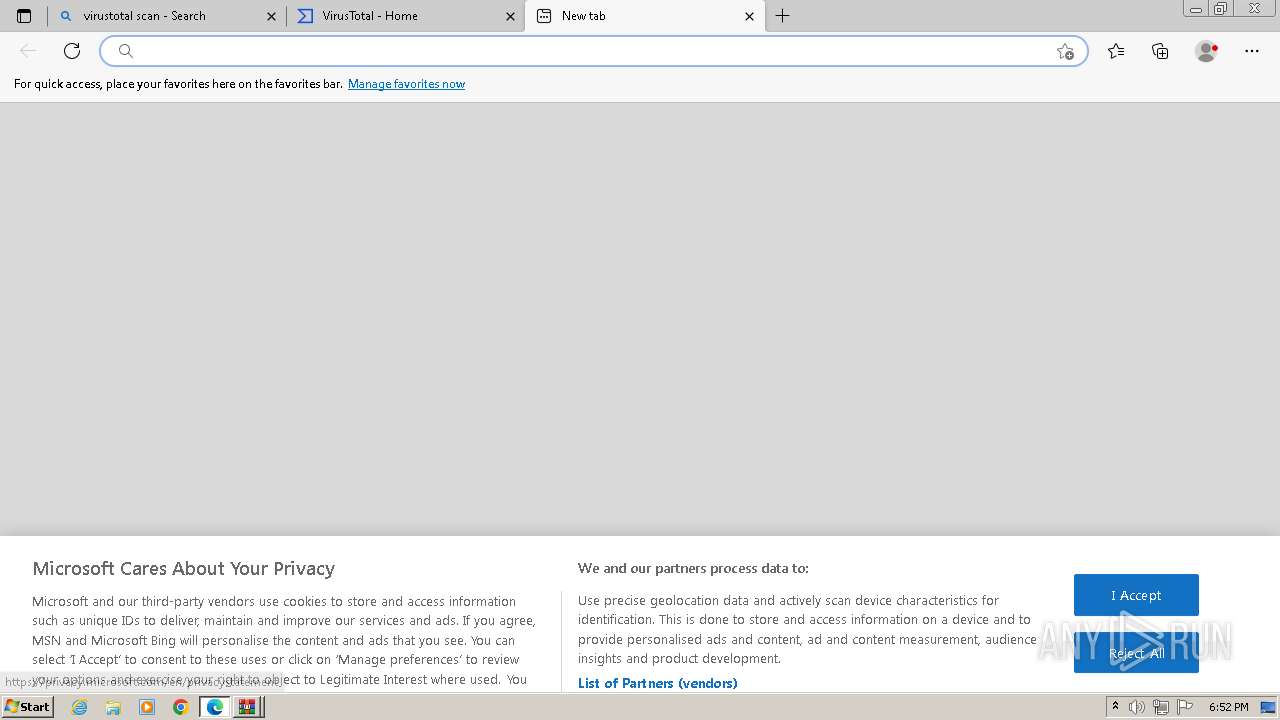Click the 6:52 PM clock
Image resolution: width=1280 pixels, height=720 pixels.
pos(1228,707)
